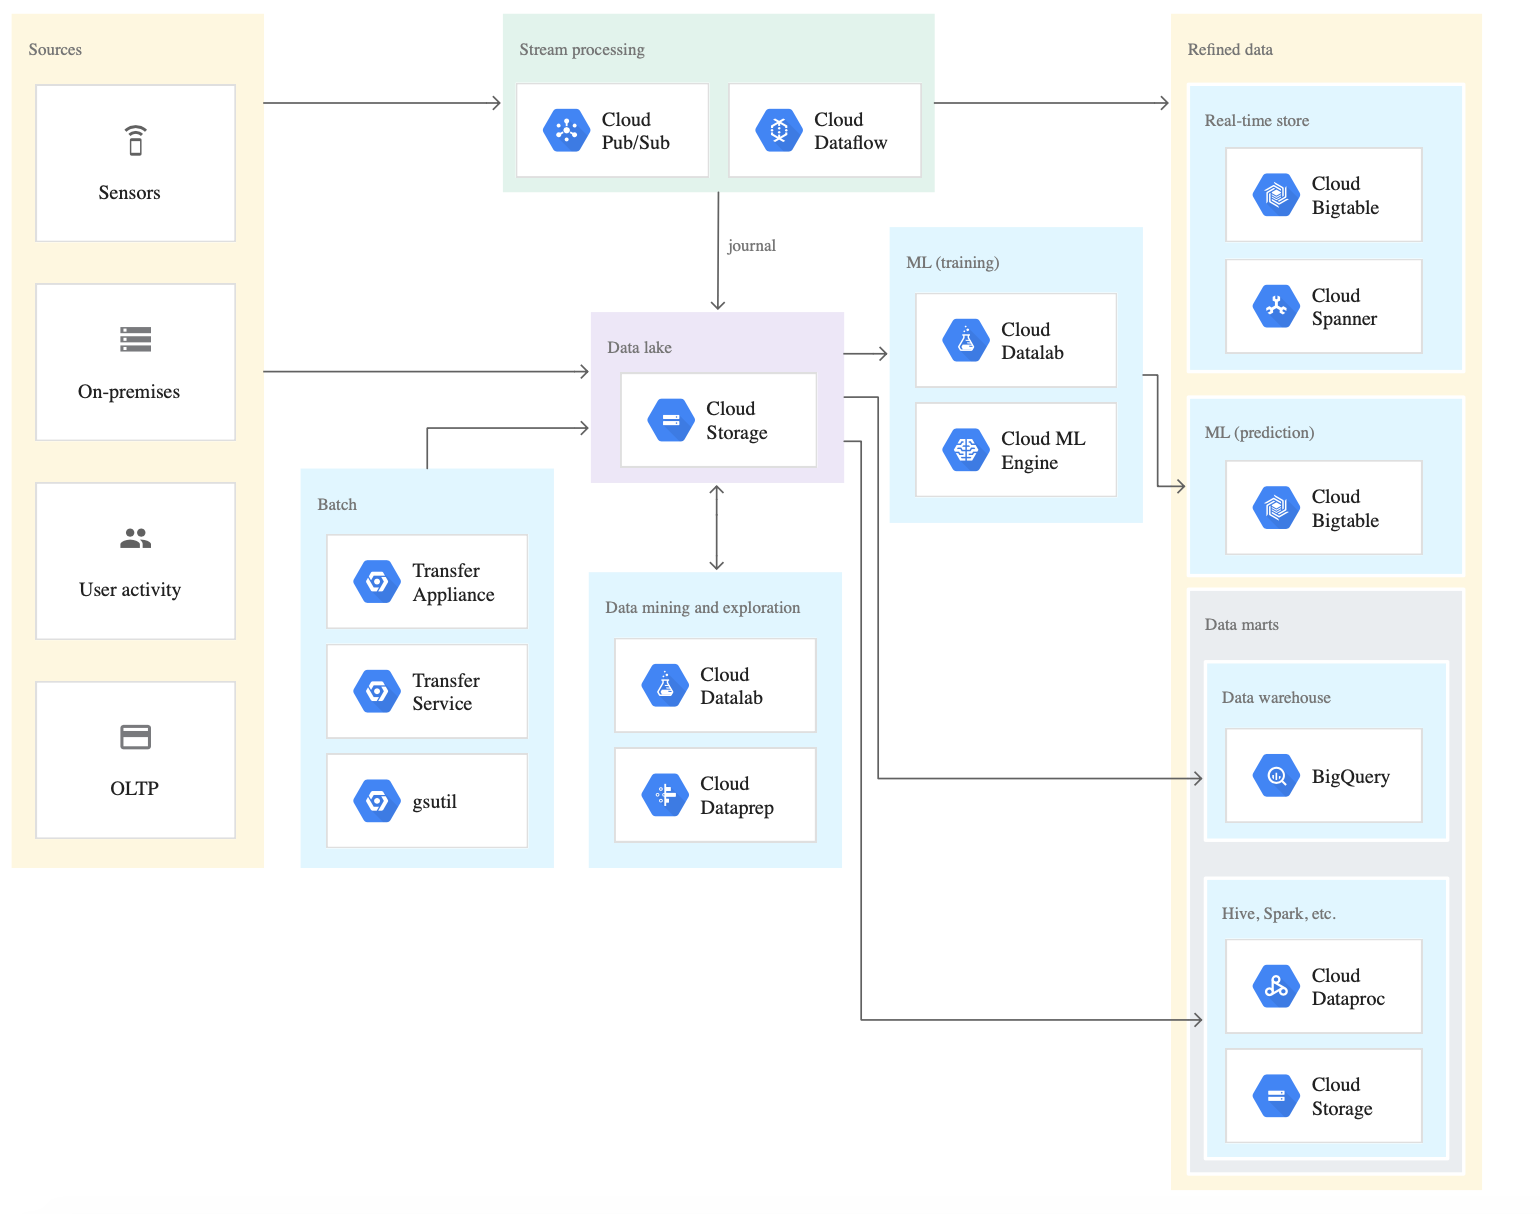This screenshot has height=1214, width=1540.
Task: Click the Transfer Service icon
Action: tap(377, 691)
